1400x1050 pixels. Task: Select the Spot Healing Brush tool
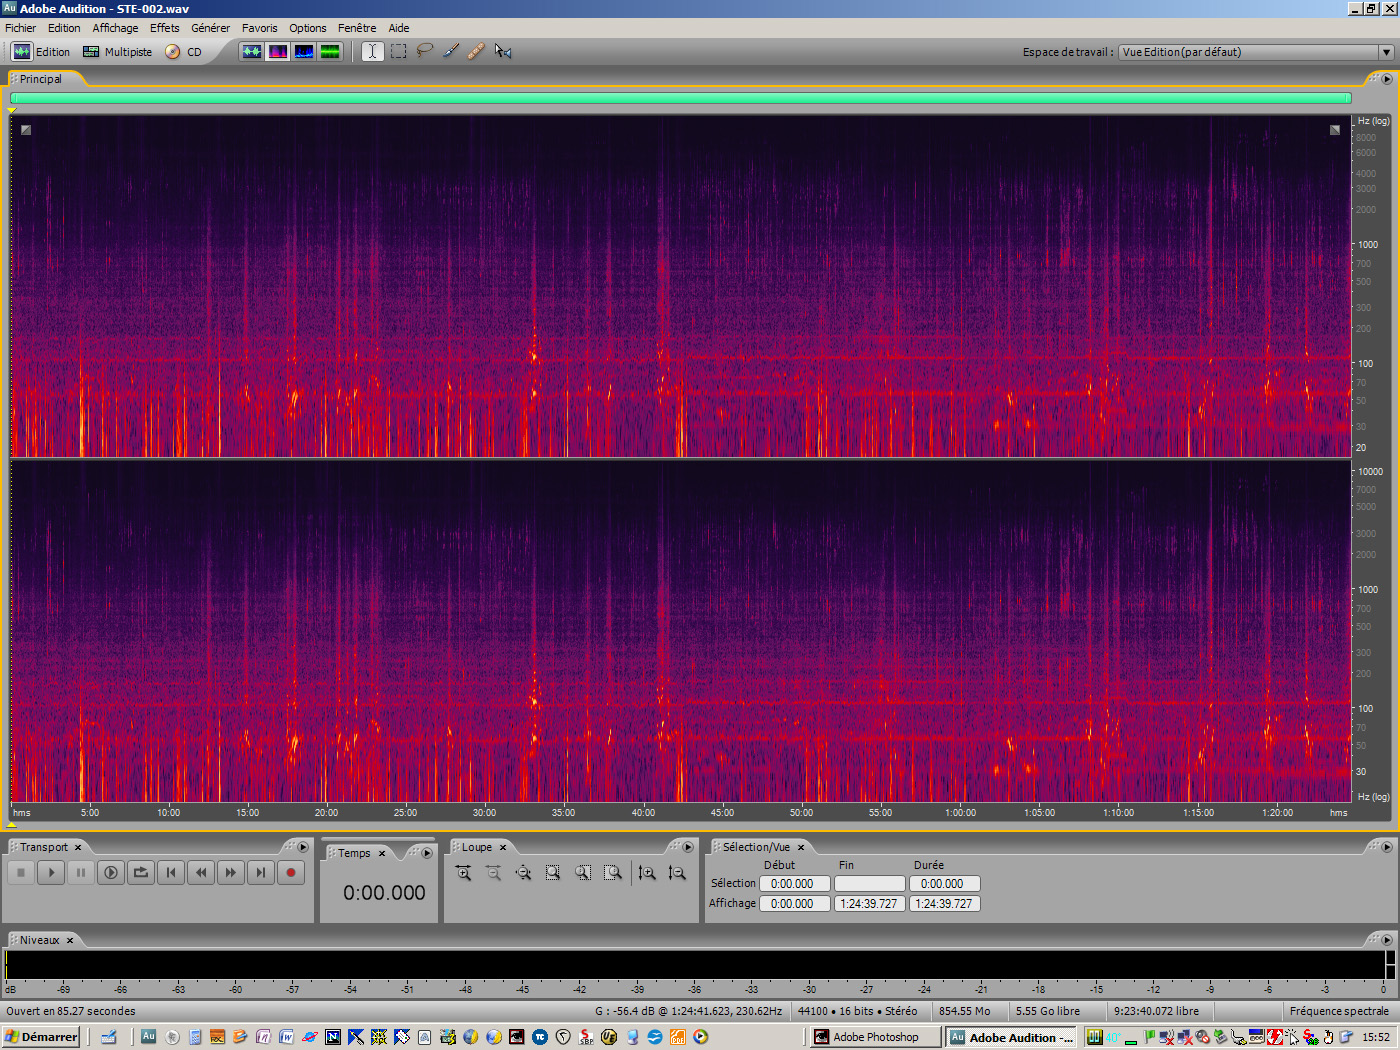pos(476,51)
